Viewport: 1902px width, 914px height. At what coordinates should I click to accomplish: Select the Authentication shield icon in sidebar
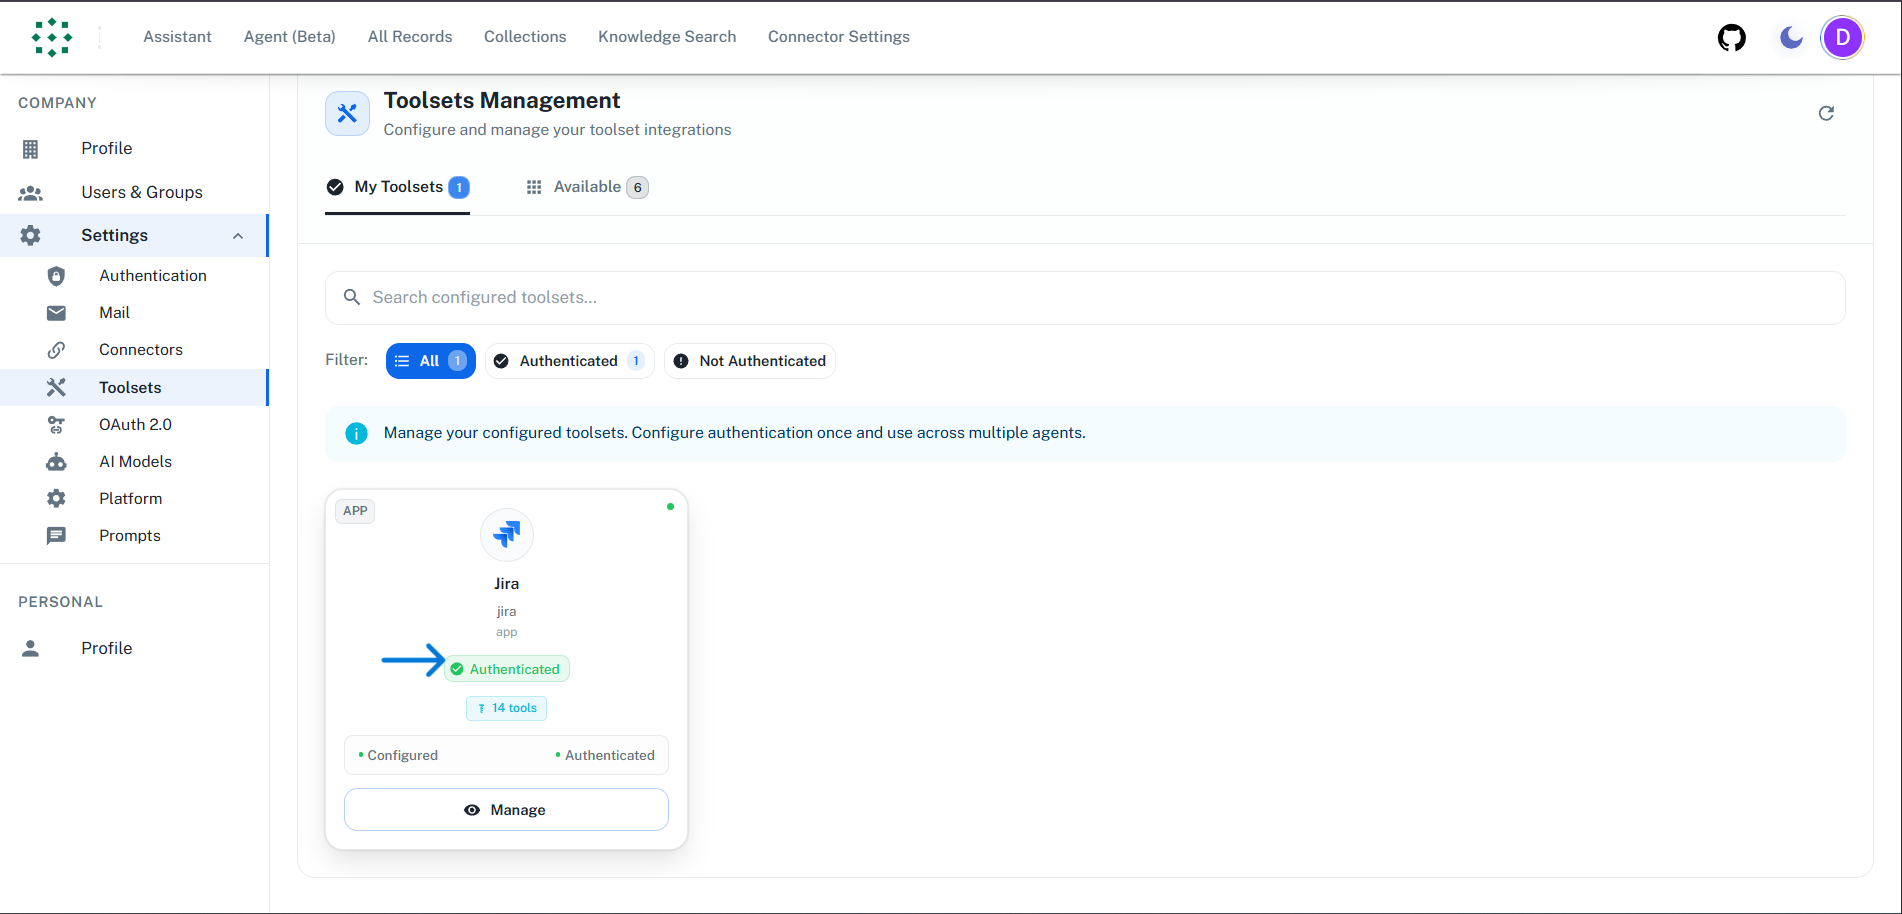56,275
